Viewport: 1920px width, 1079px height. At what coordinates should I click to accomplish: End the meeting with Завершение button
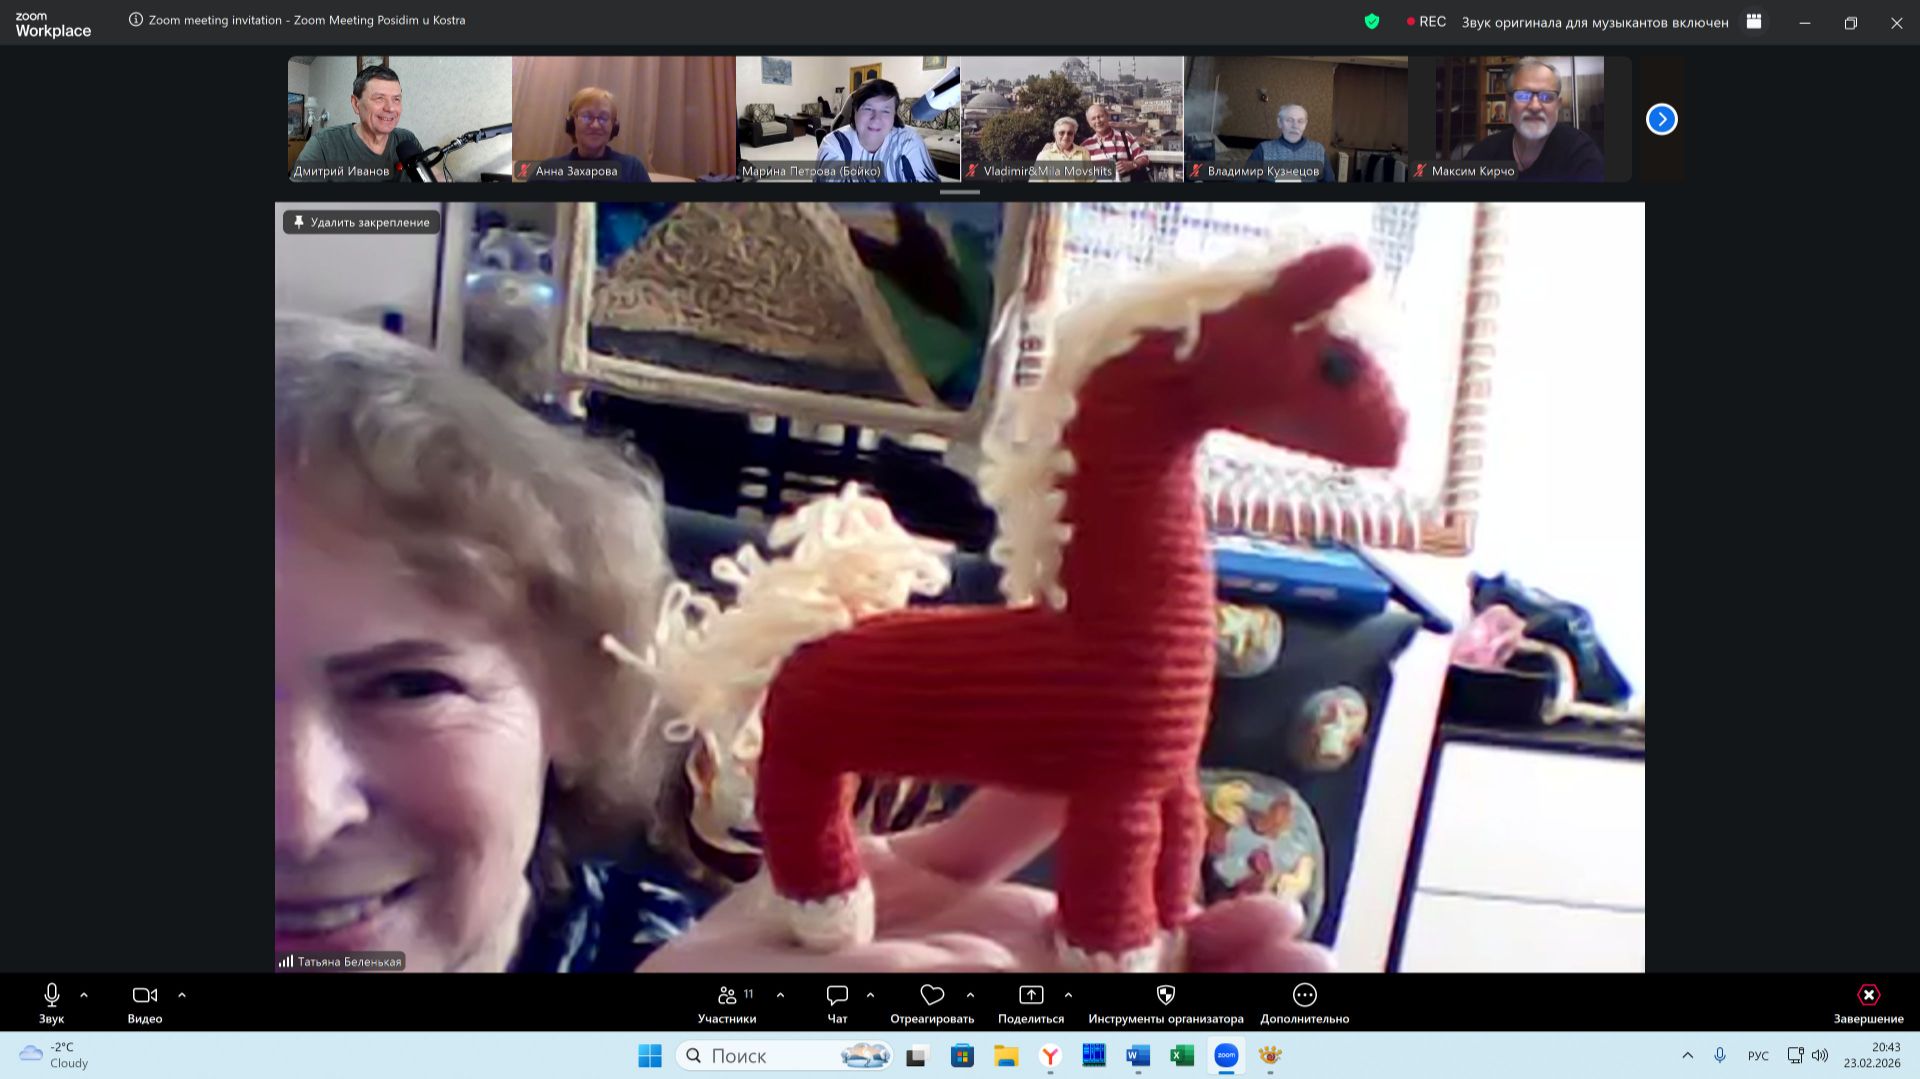[1868, 1003]
